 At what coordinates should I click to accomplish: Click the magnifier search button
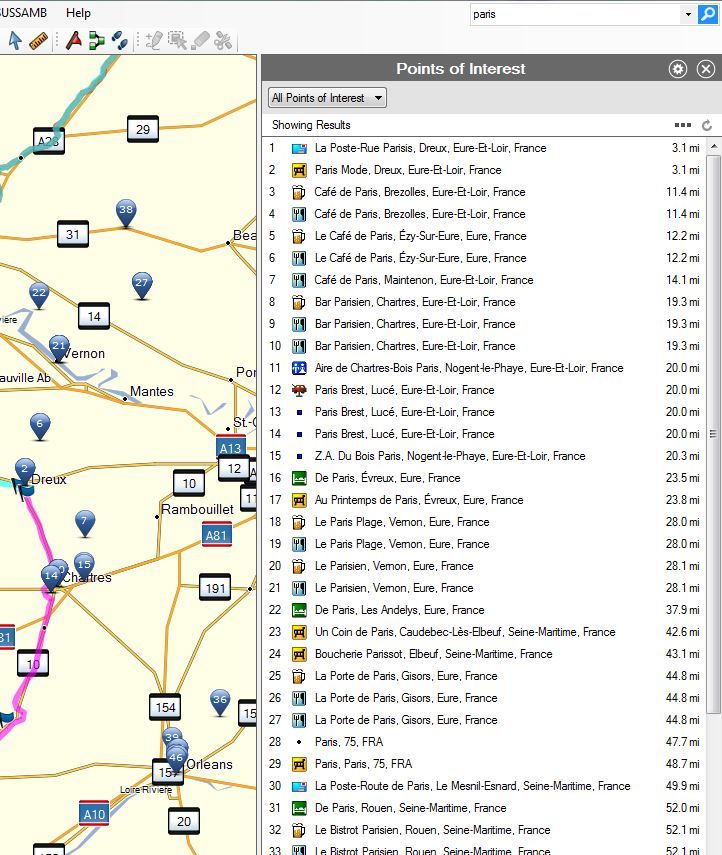[710, 14]
